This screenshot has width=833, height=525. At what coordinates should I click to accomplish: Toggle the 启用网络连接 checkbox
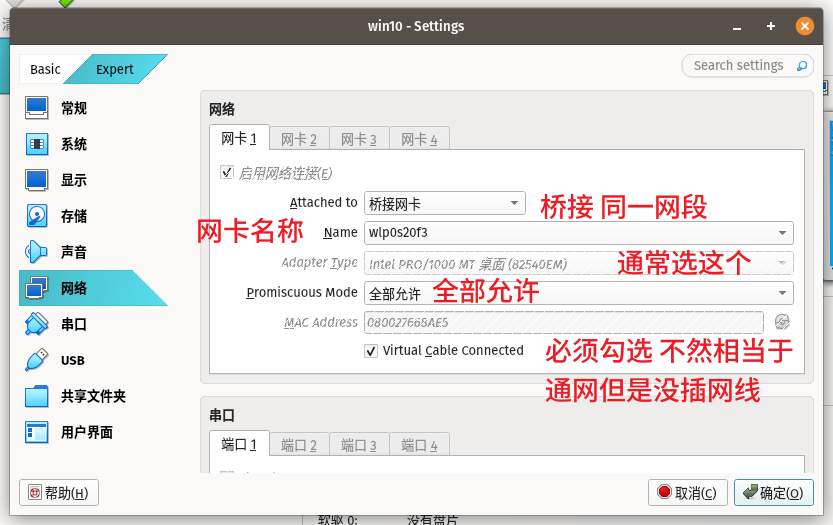point(227,173)
